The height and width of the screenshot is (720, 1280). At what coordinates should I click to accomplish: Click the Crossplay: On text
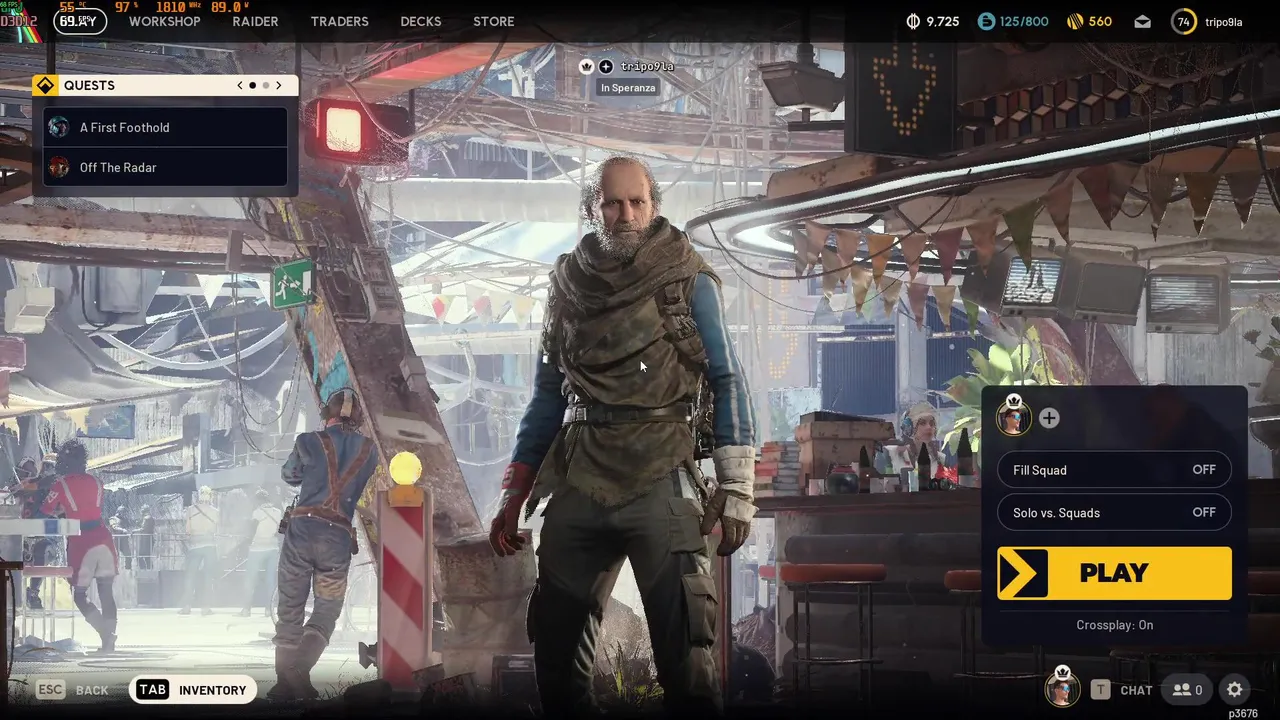pyautogui.click(x=1114, y=625)
